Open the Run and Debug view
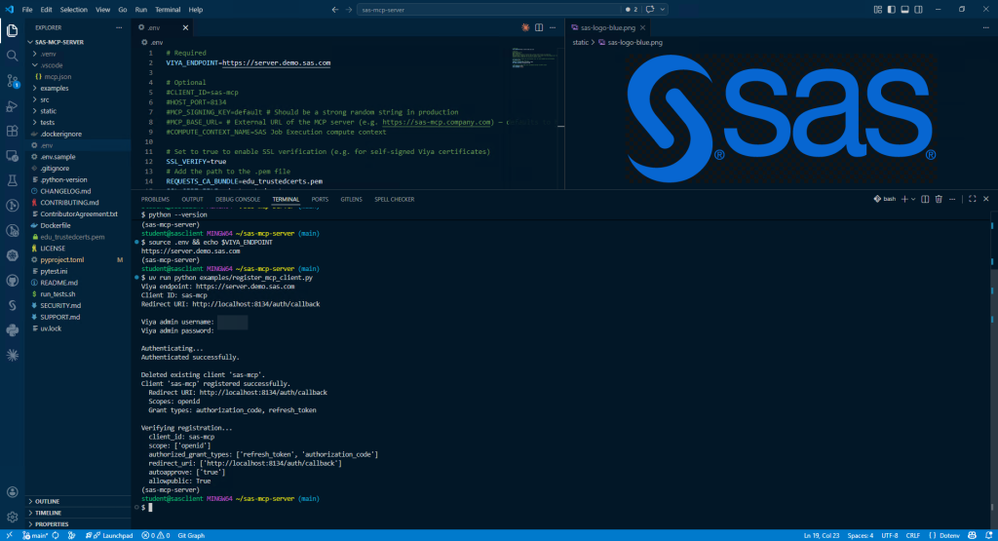This screenshot has height=541, width=998. tap(12, 106)
